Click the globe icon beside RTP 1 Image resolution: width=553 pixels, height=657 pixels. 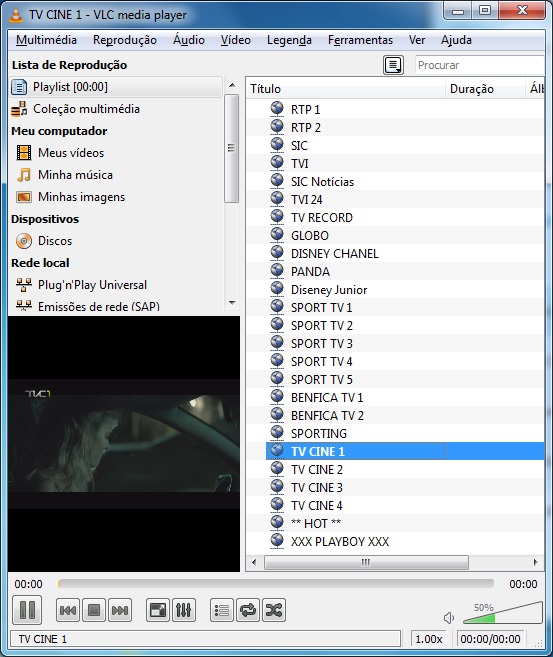tap(277, 109)
